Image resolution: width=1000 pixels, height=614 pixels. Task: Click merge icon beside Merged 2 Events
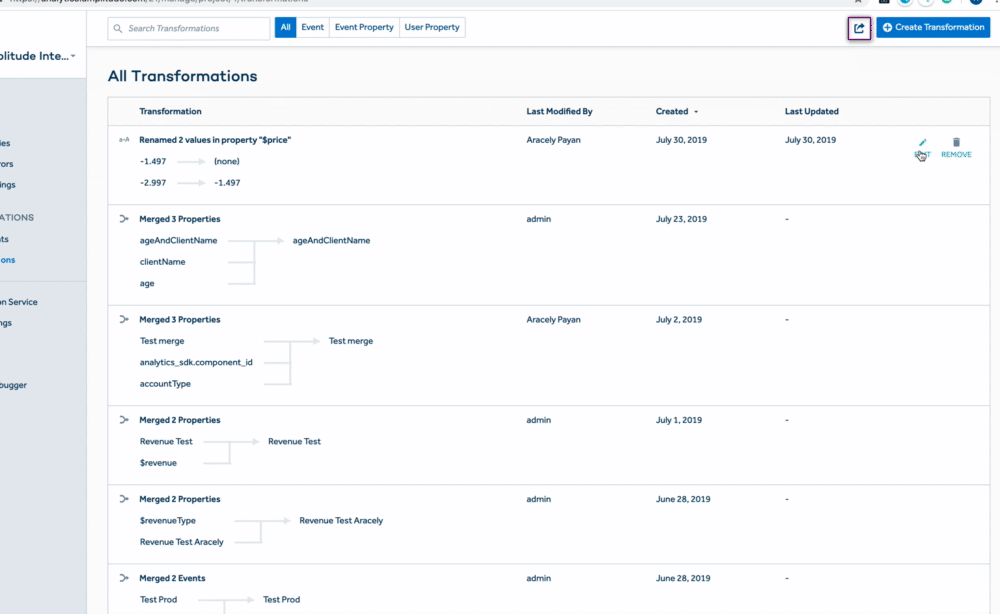[124, 578]
